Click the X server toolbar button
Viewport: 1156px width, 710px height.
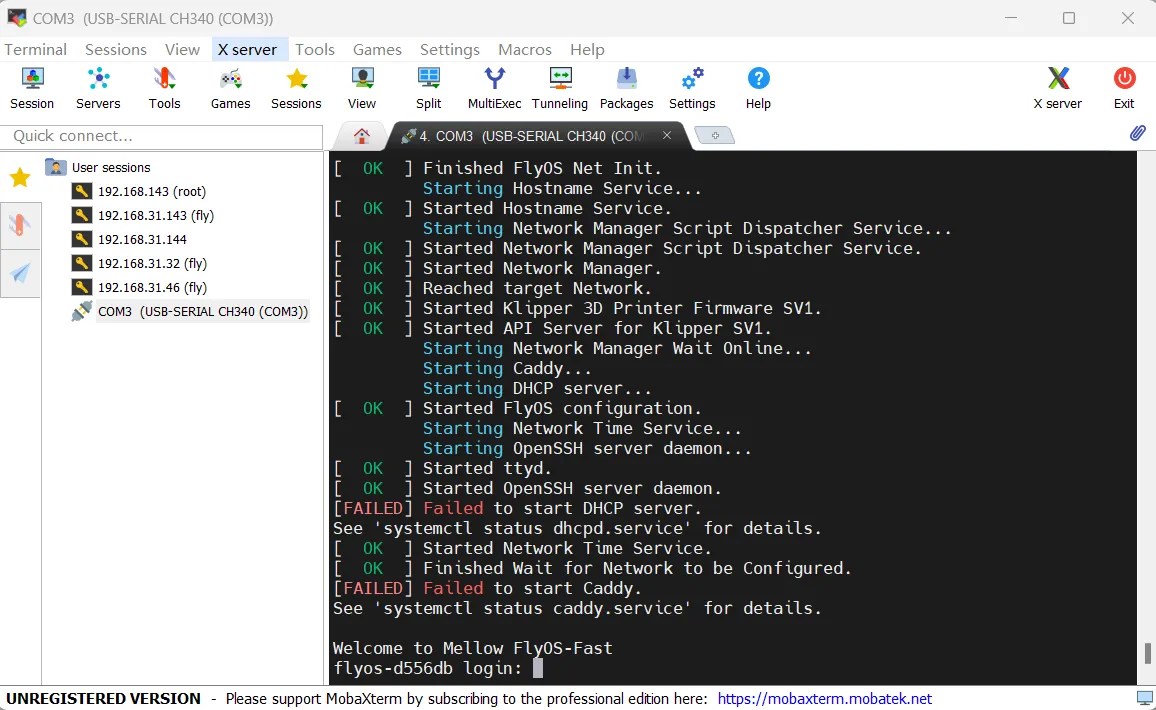[1057, 88]
